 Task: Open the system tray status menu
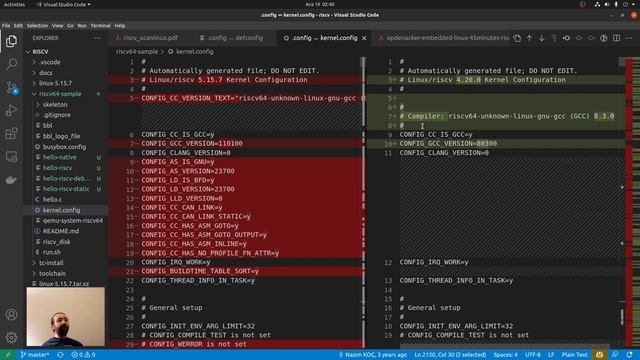(x=616, y=4)
